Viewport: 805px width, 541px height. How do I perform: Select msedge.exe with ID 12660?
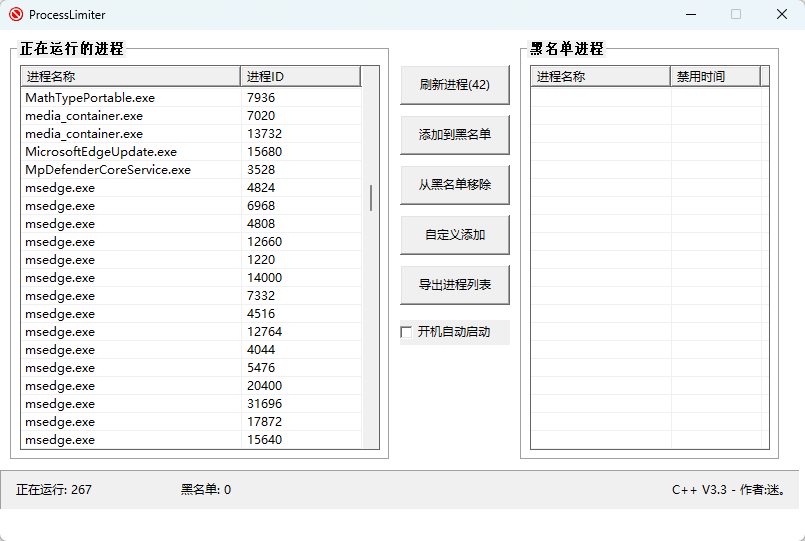(191, 241)
